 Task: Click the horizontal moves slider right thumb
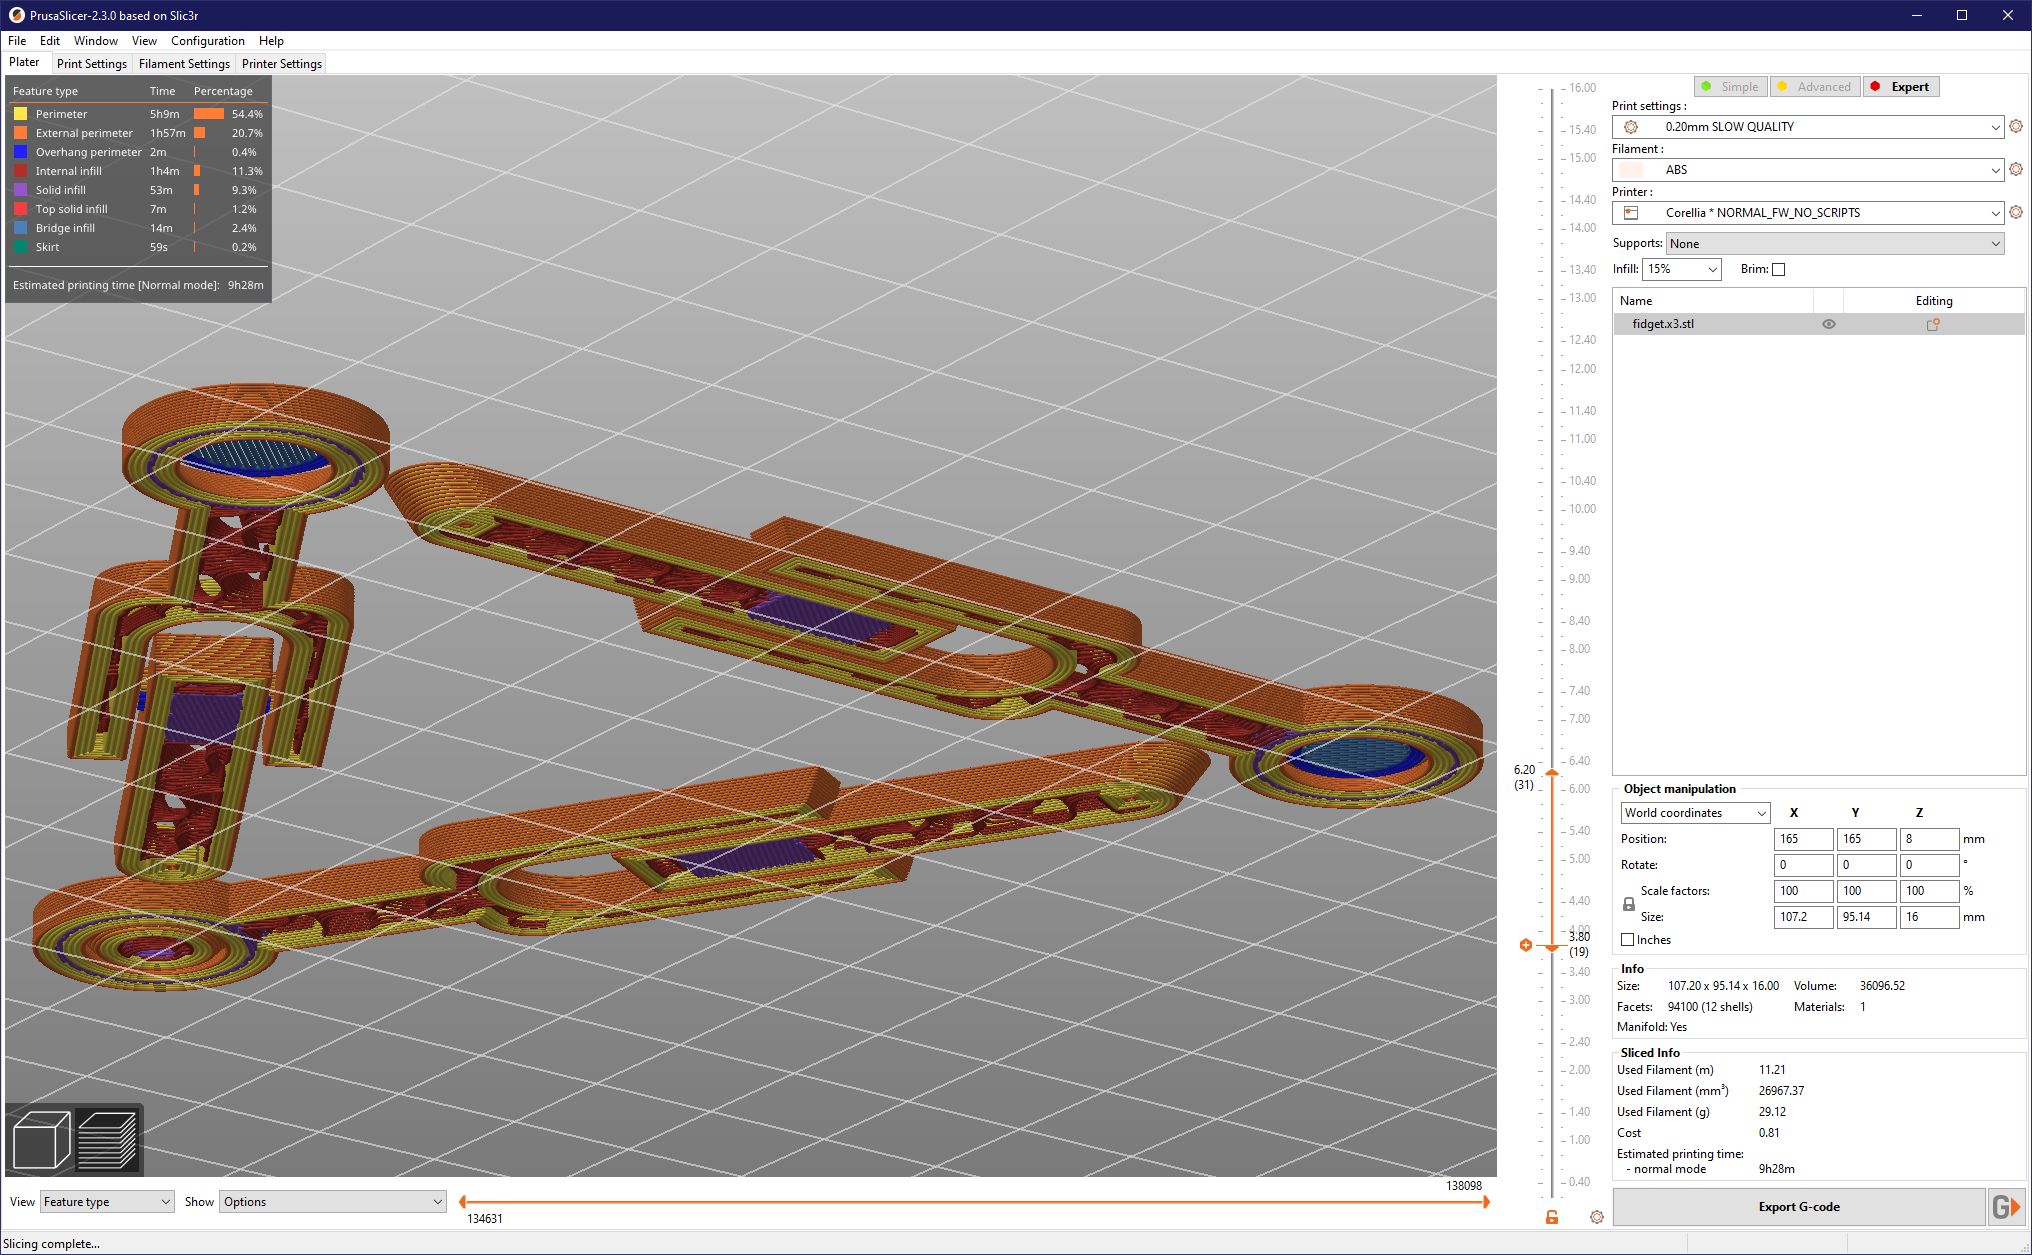pos(1486,1202)
